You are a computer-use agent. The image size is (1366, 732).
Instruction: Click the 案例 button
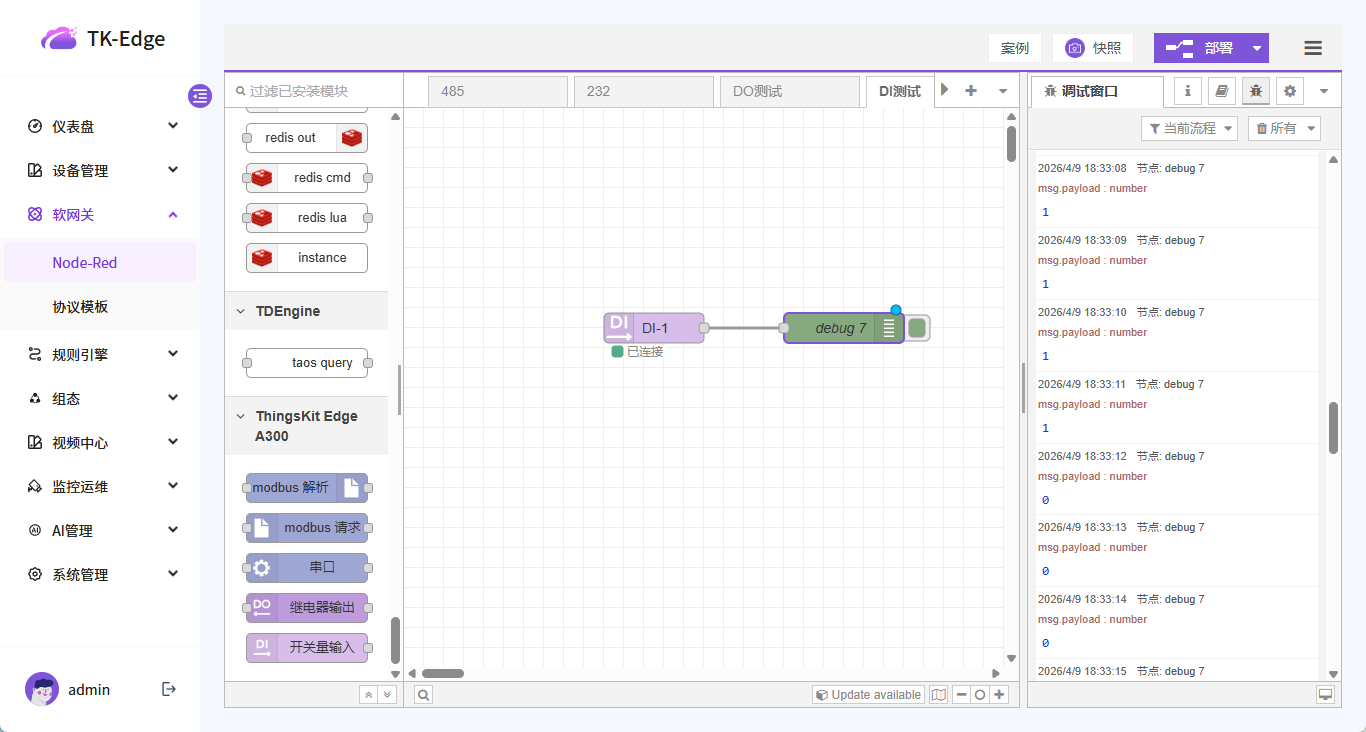[x=1015, y=48]
